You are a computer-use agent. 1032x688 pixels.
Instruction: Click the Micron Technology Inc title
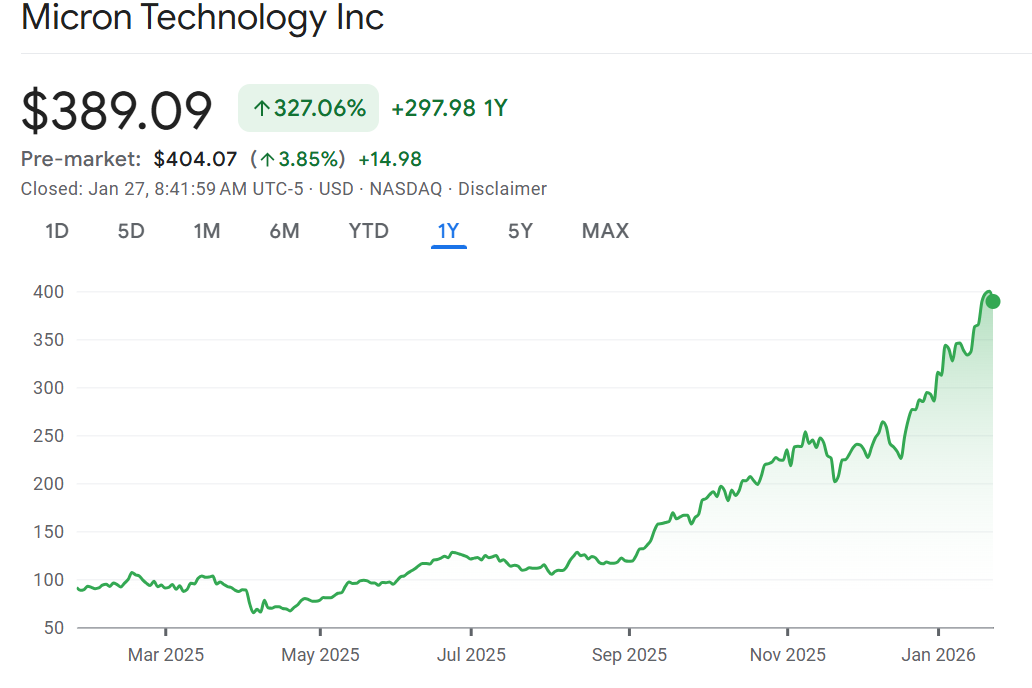203,18
